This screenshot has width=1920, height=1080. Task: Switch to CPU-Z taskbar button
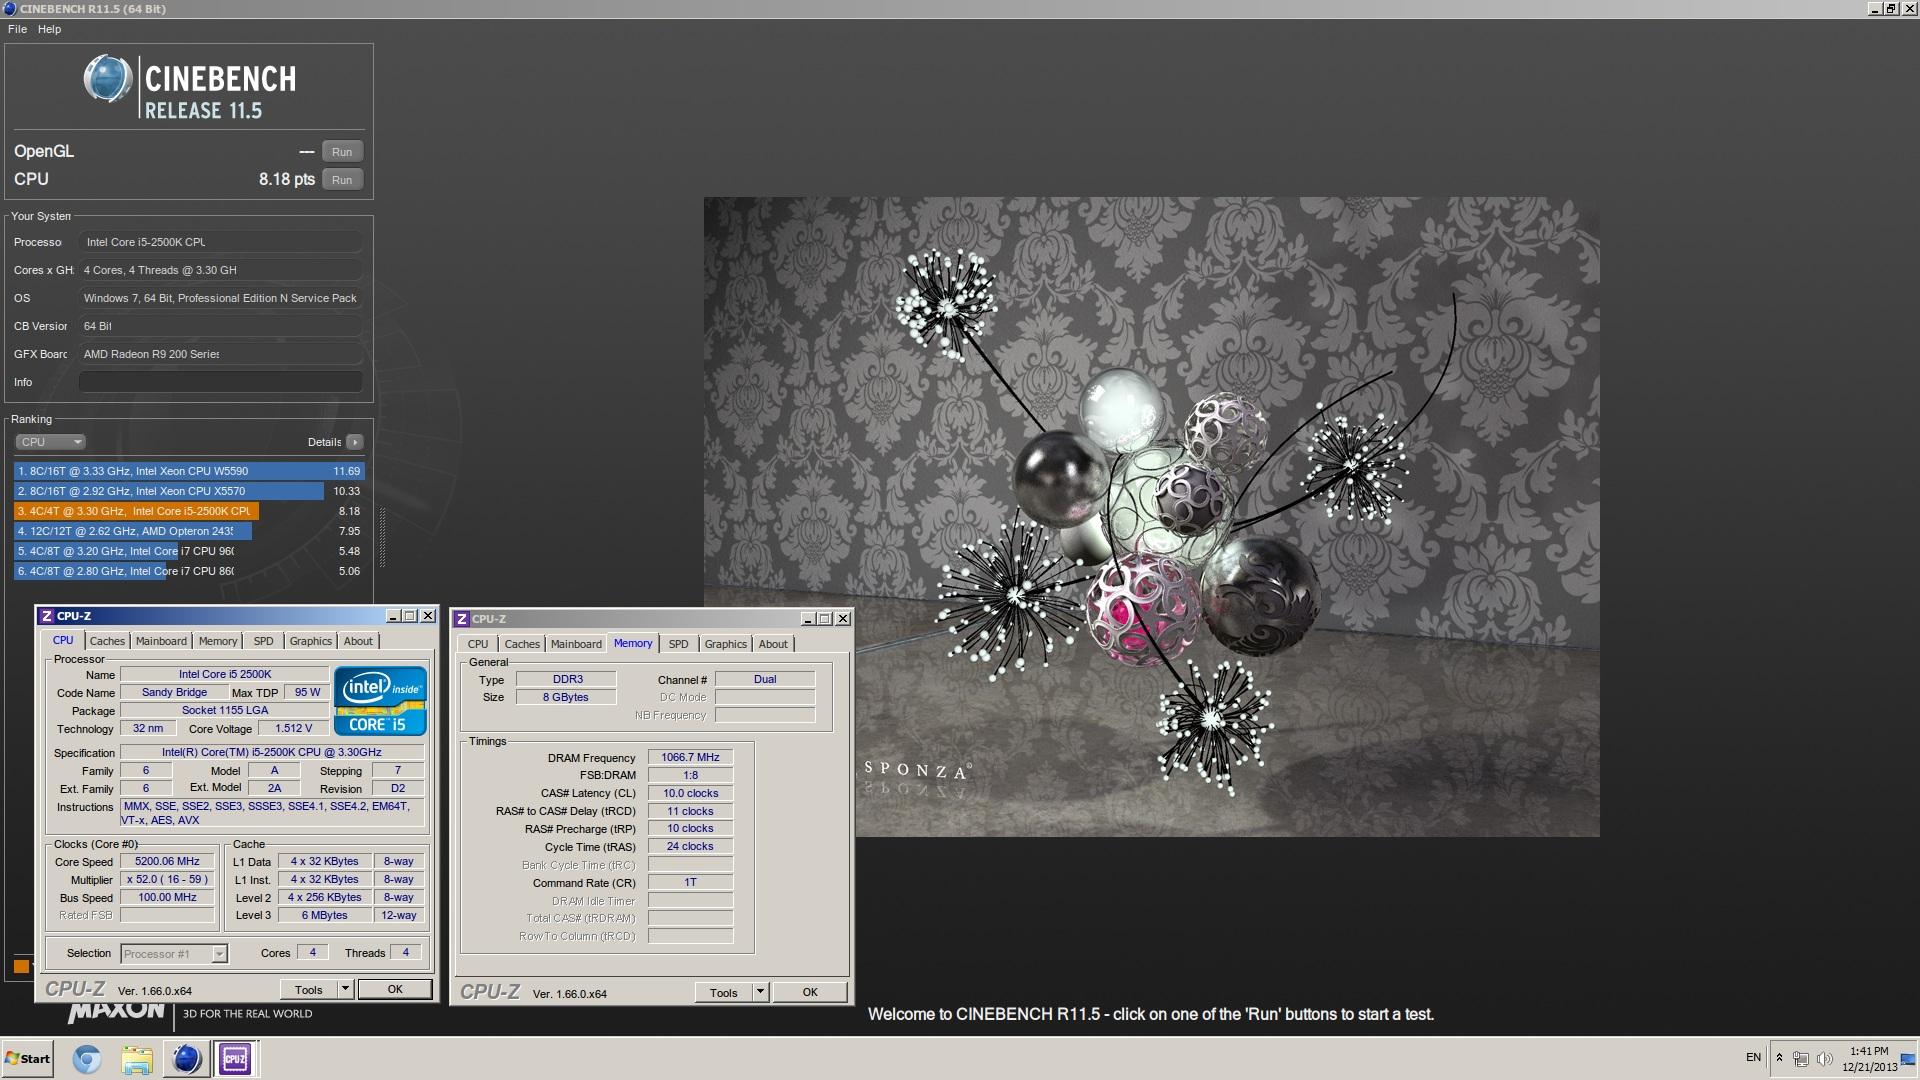click(x=235, y=1059)
